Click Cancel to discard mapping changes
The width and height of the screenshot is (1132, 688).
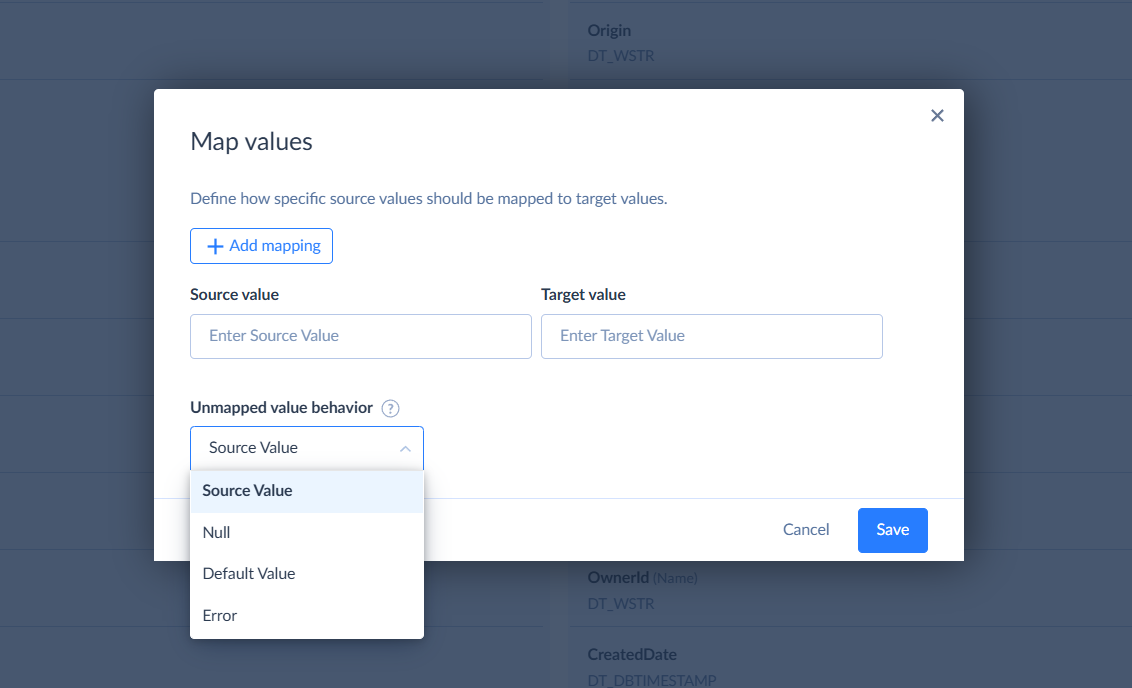(x=805, y=530)
